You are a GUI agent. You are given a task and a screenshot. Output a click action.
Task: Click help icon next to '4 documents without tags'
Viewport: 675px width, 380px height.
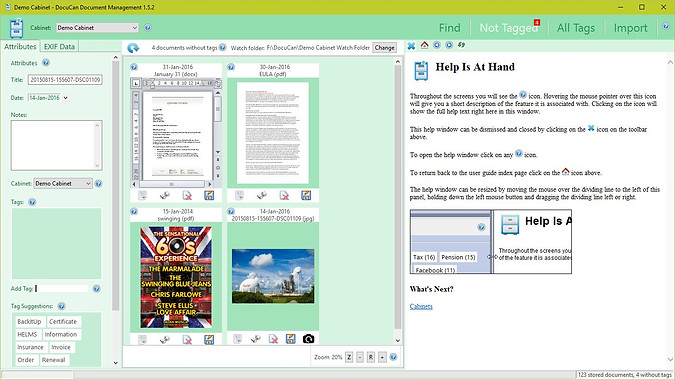pyautogui.click(x=223, y=47)
